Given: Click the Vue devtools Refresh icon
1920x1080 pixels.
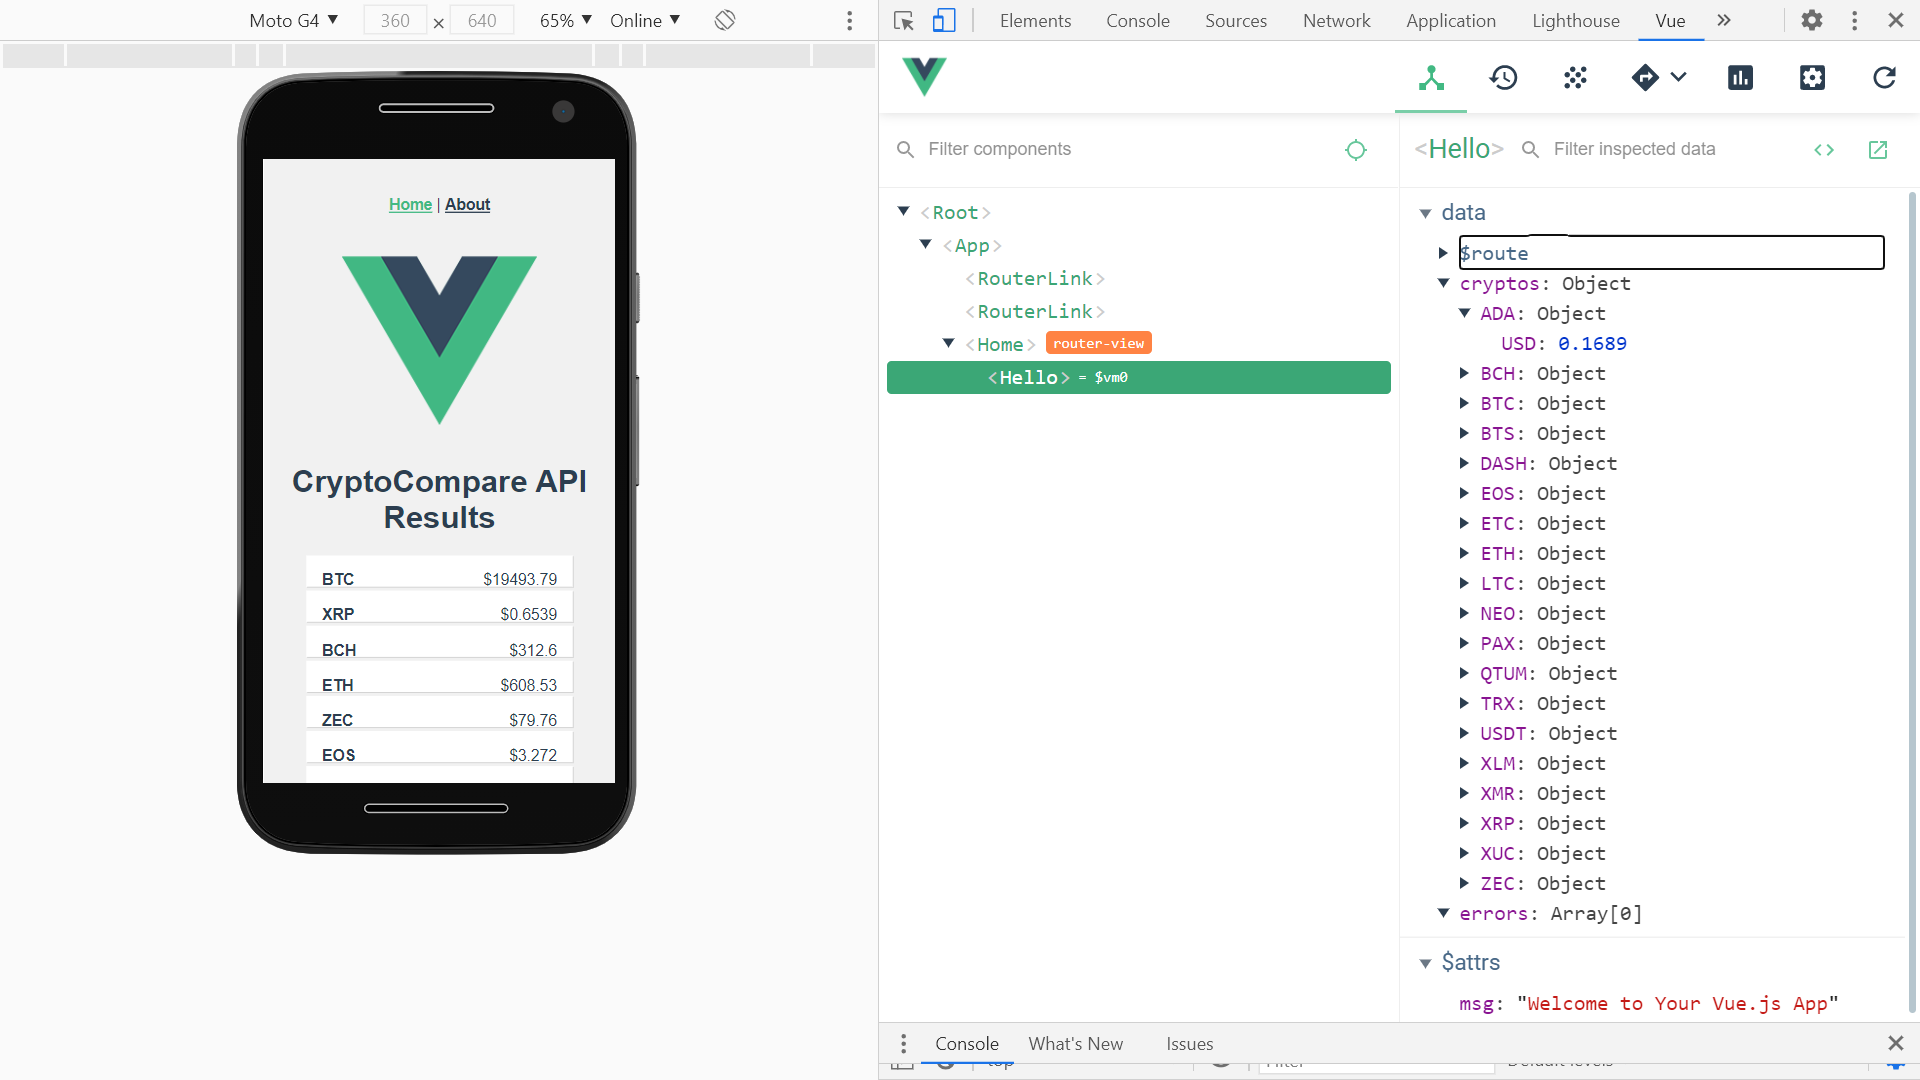Looking at the screenshot, I should (x=1884, y=78).
